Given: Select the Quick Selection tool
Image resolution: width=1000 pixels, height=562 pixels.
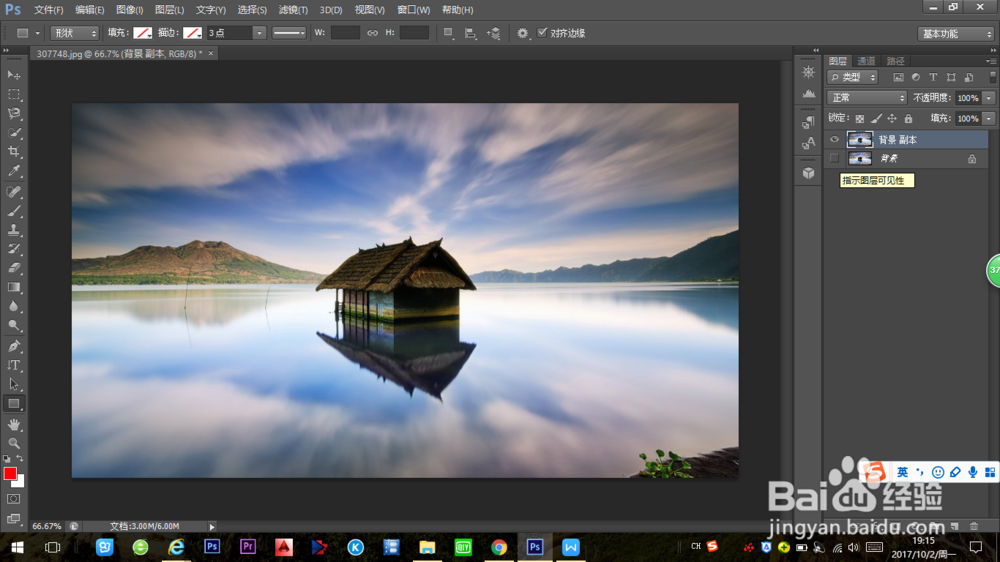Looking at the screenshot, I should pyautogui.click(x=13, y=133).
